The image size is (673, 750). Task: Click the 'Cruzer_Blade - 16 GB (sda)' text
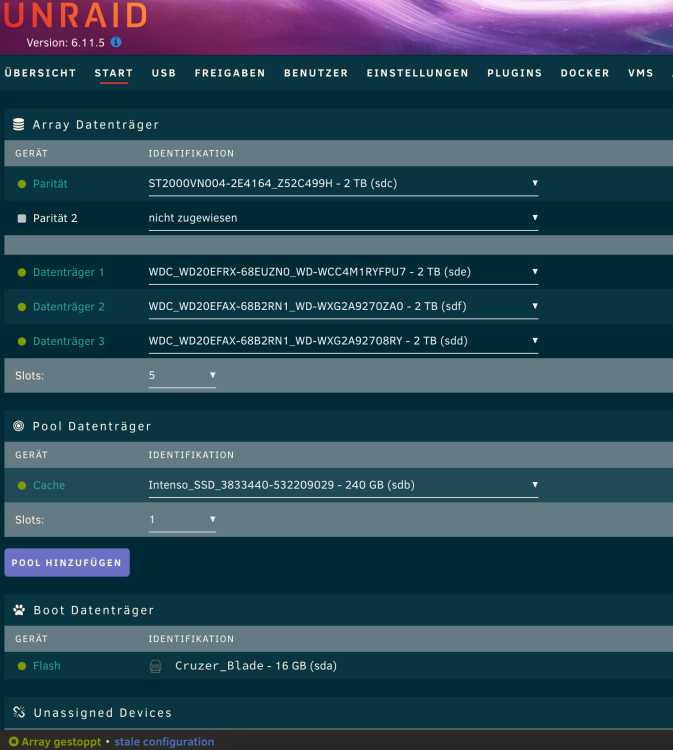(256, 666)
